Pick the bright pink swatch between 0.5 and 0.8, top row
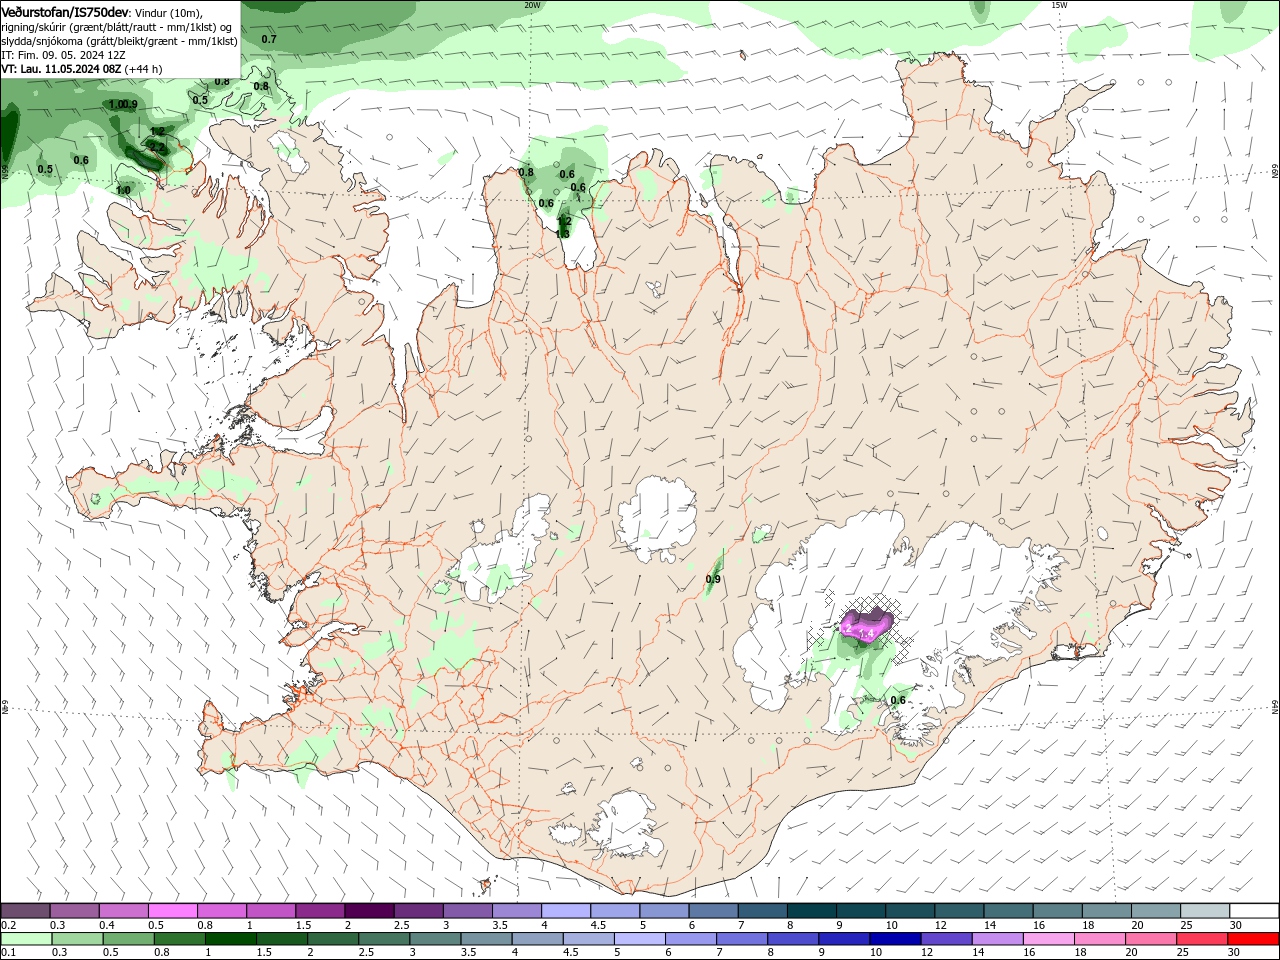 172,911
